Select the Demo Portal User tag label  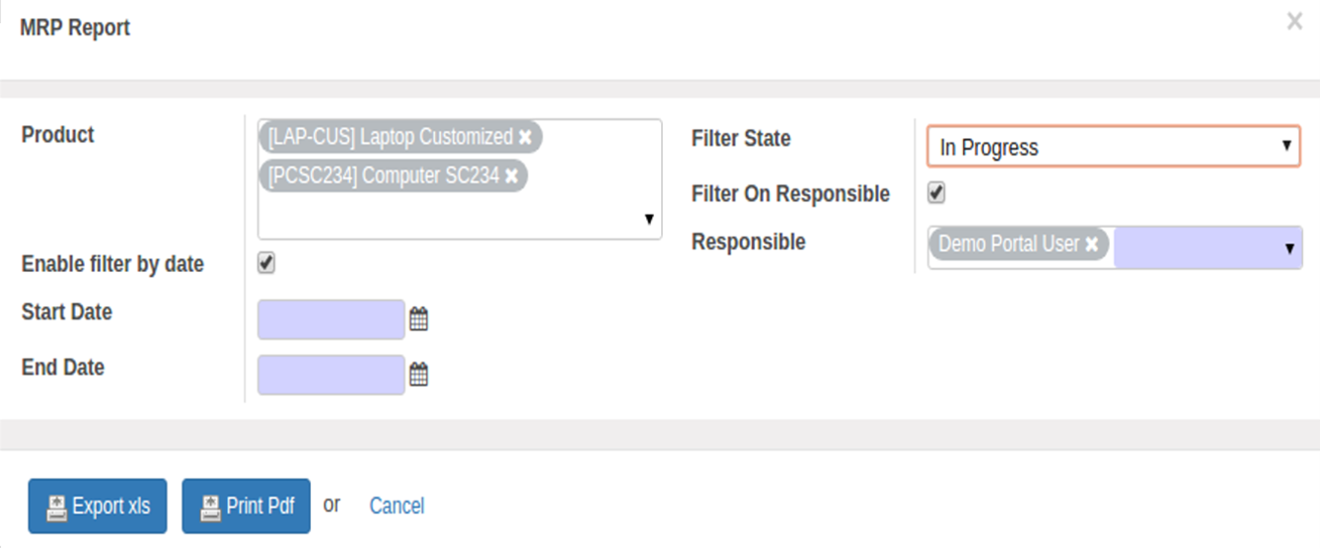tap(1009, 244)
